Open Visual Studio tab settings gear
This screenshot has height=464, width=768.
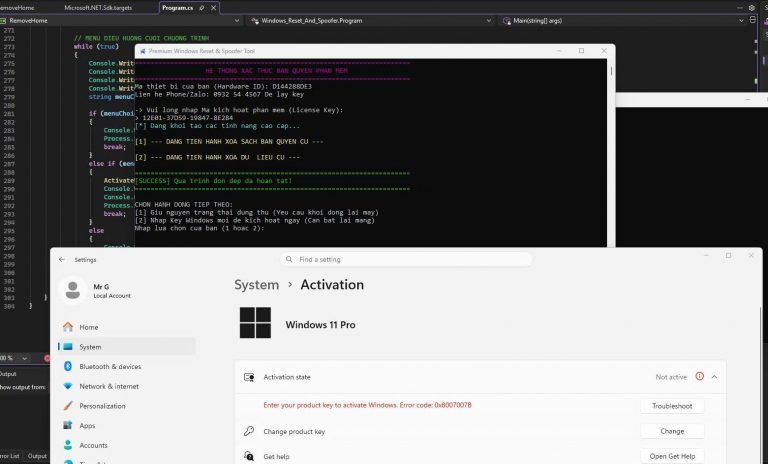(752, 8)
